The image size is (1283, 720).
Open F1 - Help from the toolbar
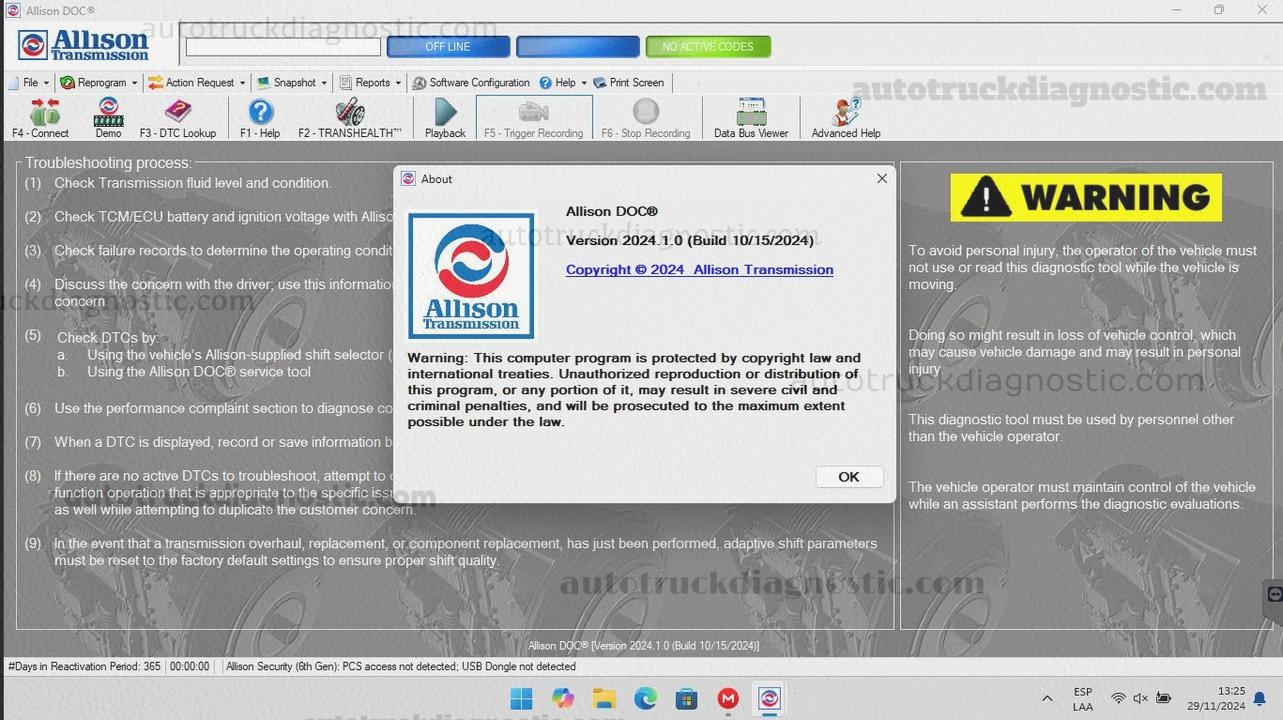(260, 118)
